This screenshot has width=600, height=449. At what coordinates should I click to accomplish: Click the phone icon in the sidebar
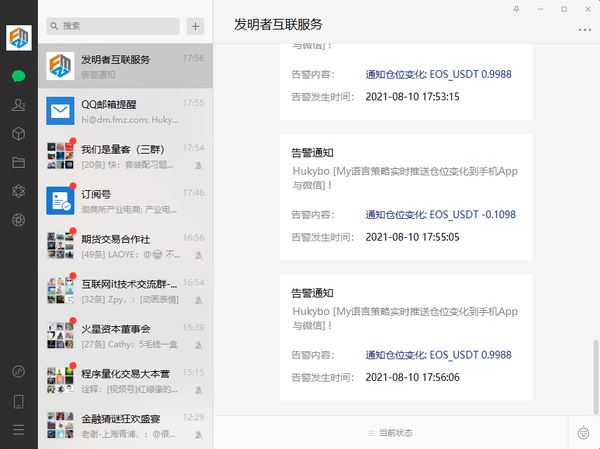[18, 401]
